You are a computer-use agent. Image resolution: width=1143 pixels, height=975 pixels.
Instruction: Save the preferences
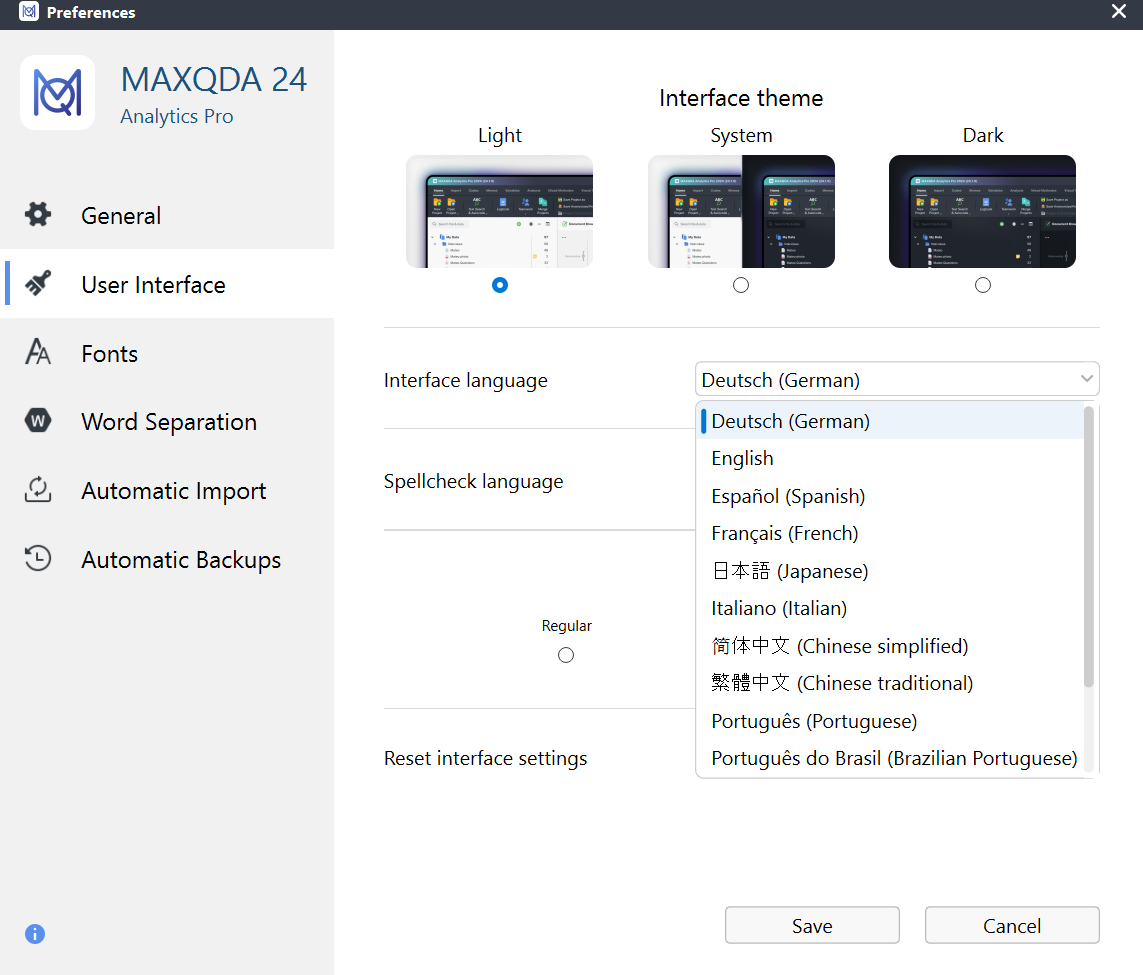pyautogui.click(x=812, y=925)
